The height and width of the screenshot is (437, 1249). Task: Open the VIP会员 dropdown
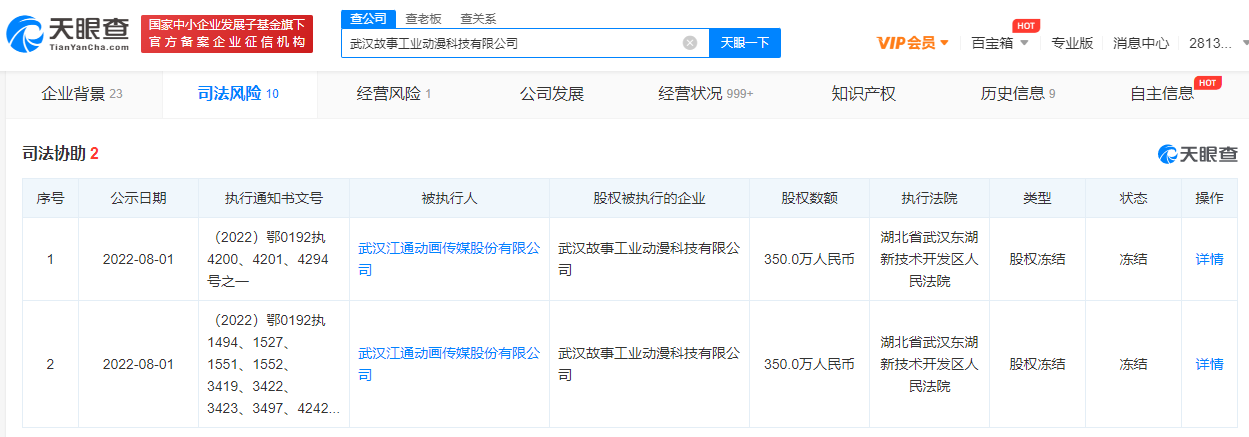click(913, 43)
